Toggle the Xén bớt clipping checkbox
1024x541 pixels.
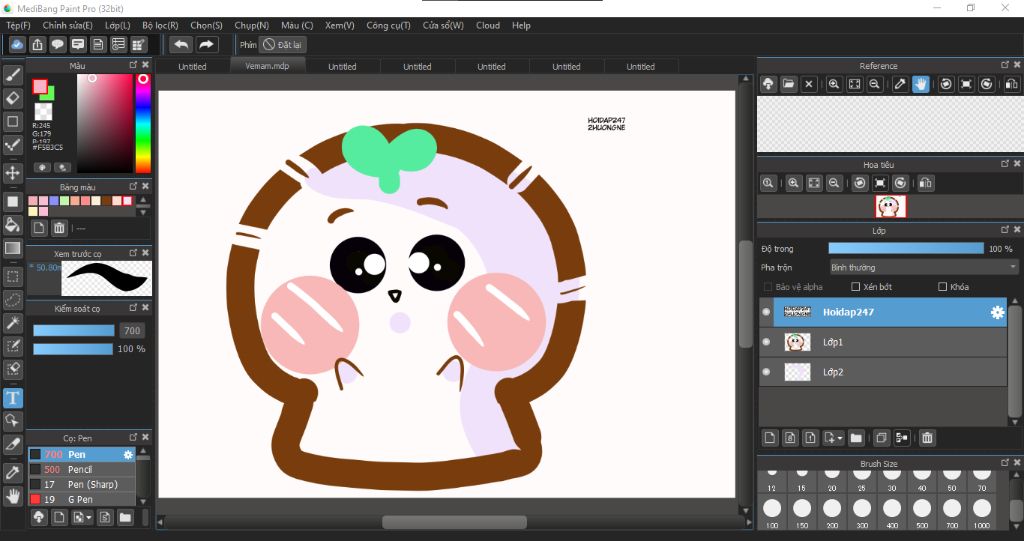coord(856,287)
